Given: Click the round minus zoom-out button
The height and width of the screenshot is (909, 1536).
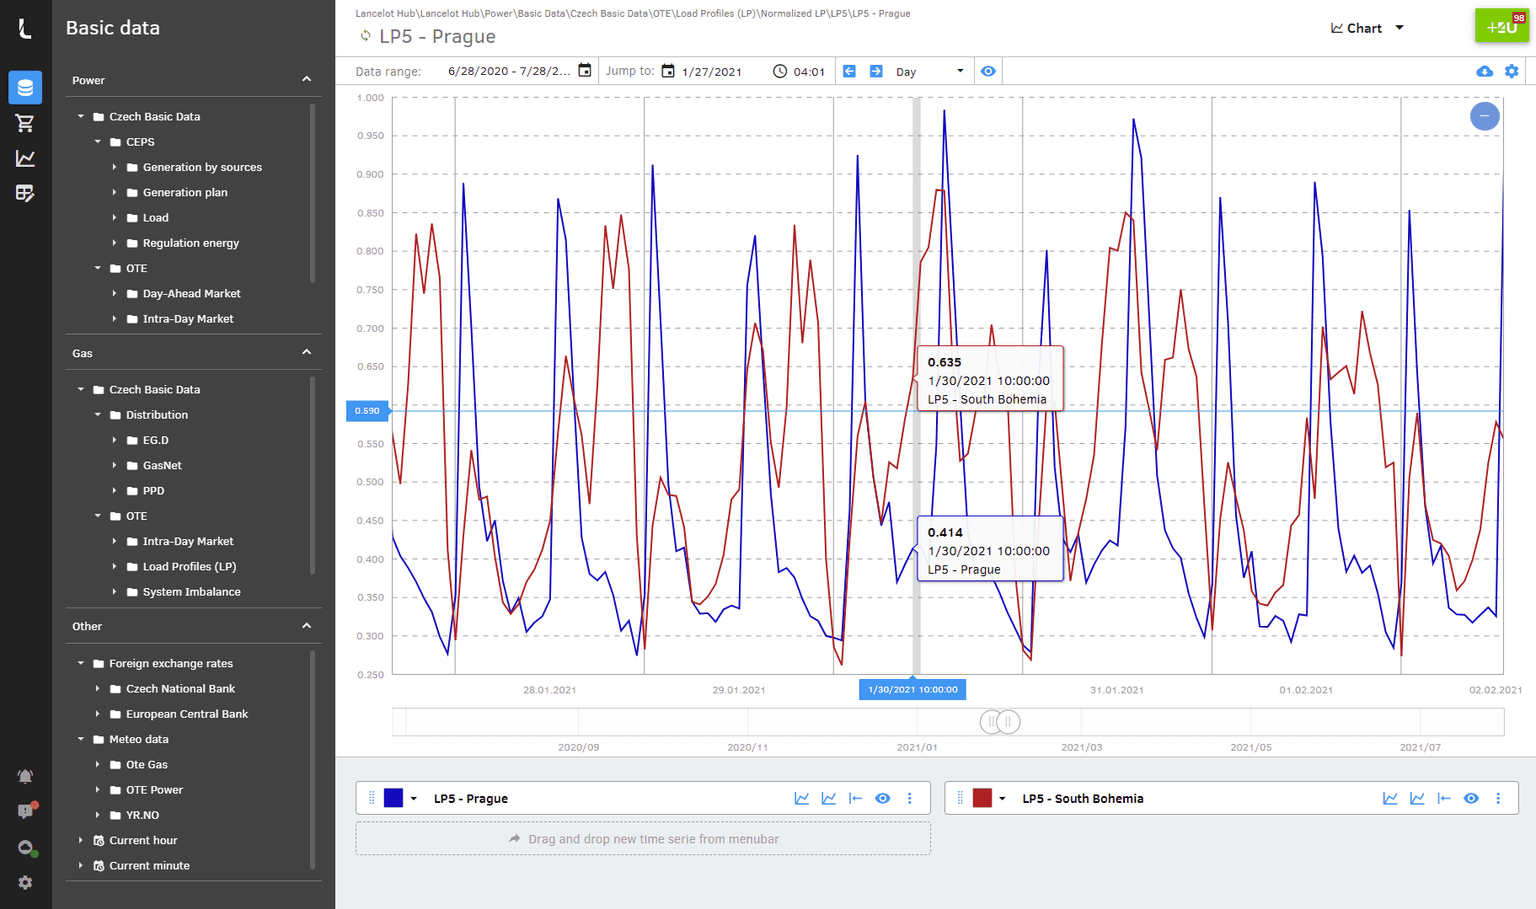Looking at the screenshot, I should (1484, 116).
